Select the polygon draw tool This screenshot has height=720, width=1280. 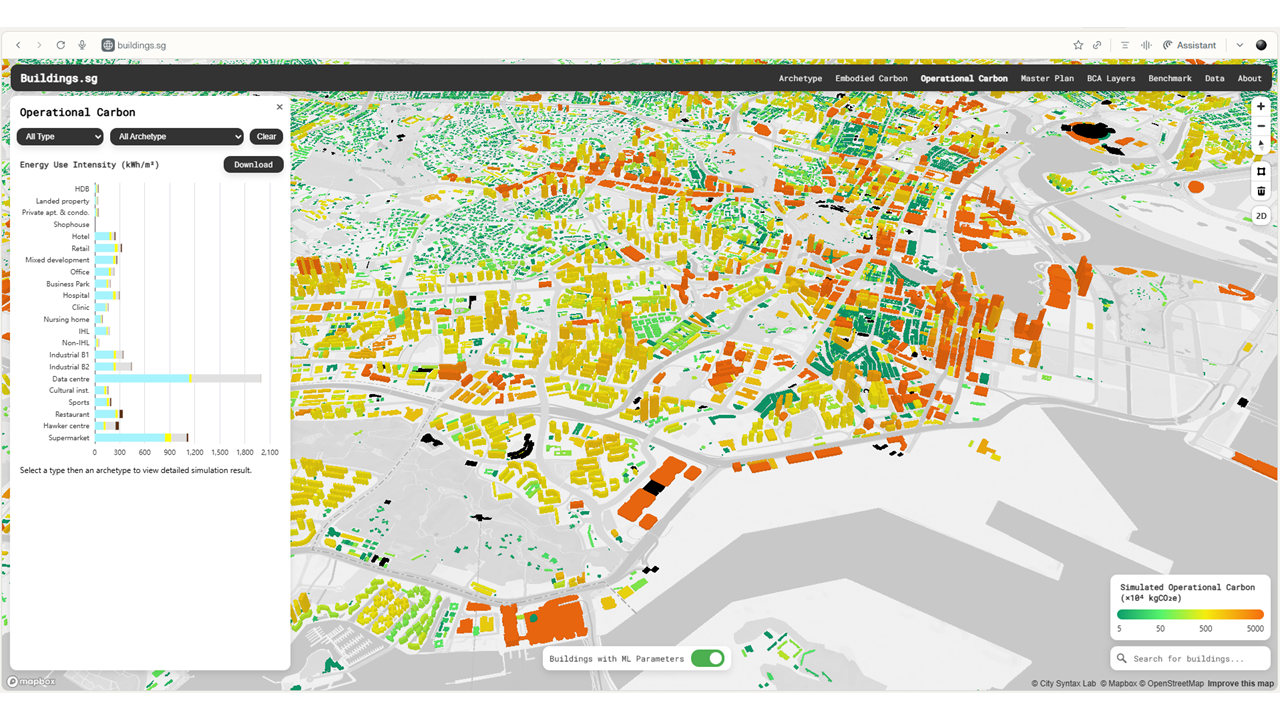click(1261, 171)
